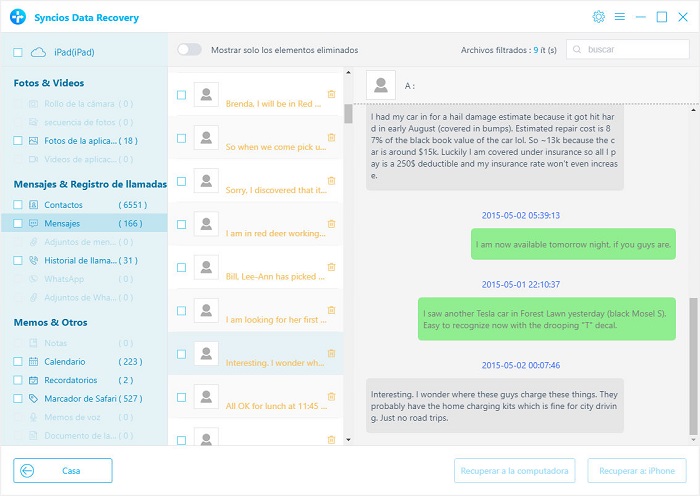The height and width of the screenshot is (496, 700).
Task: Click the Fotos de la aplicación picture icon
Action: [33, 141]
